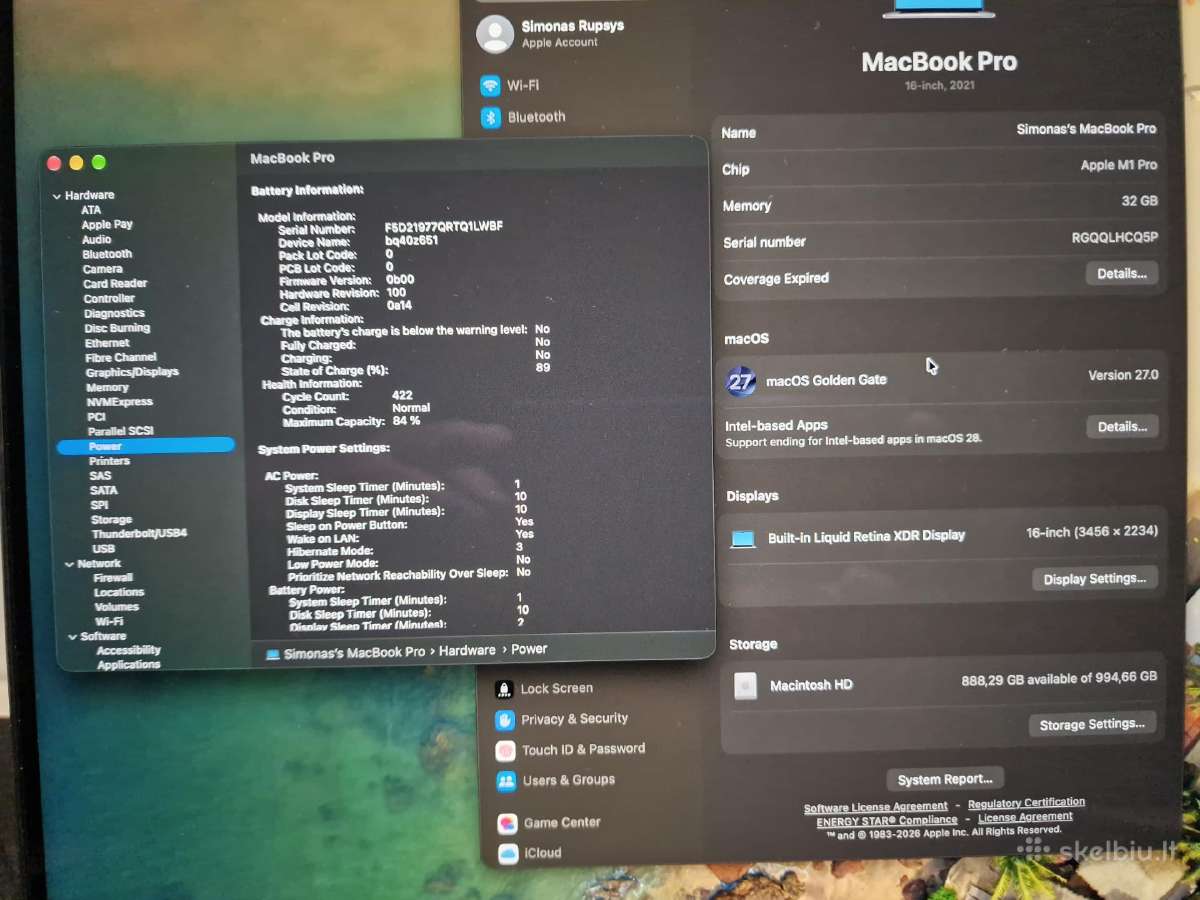The image size is (1200, 900).
Task: Open Details for Coverage Expired
Action: (1122, 273)
